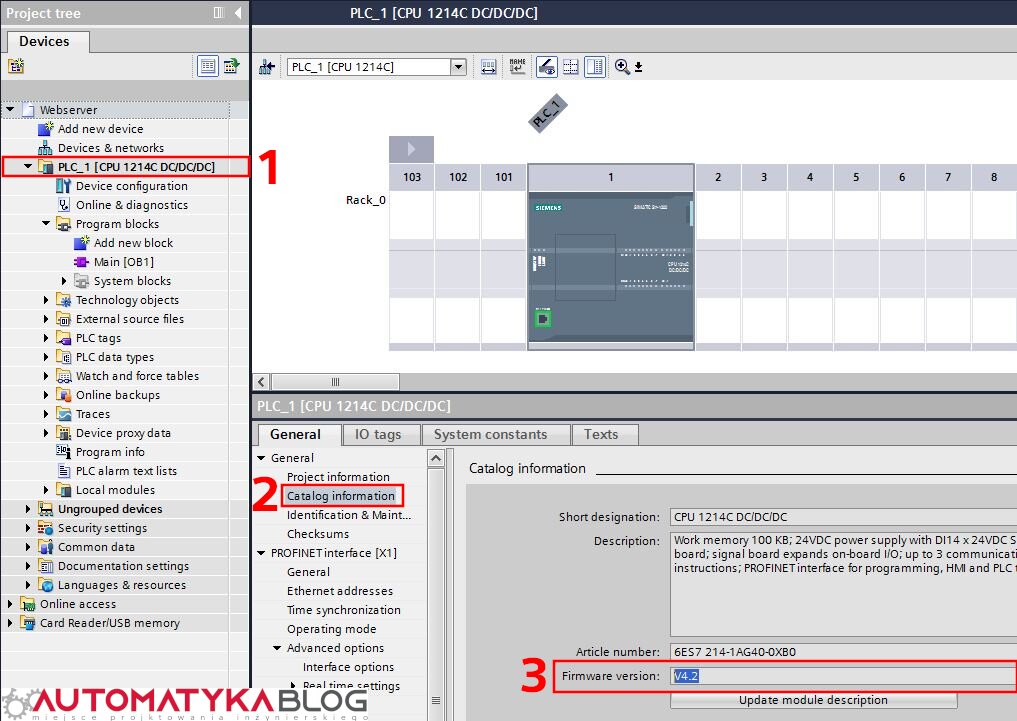Collapse the Advanced options group
This screenshot has width=1017, height=721.
277,648
